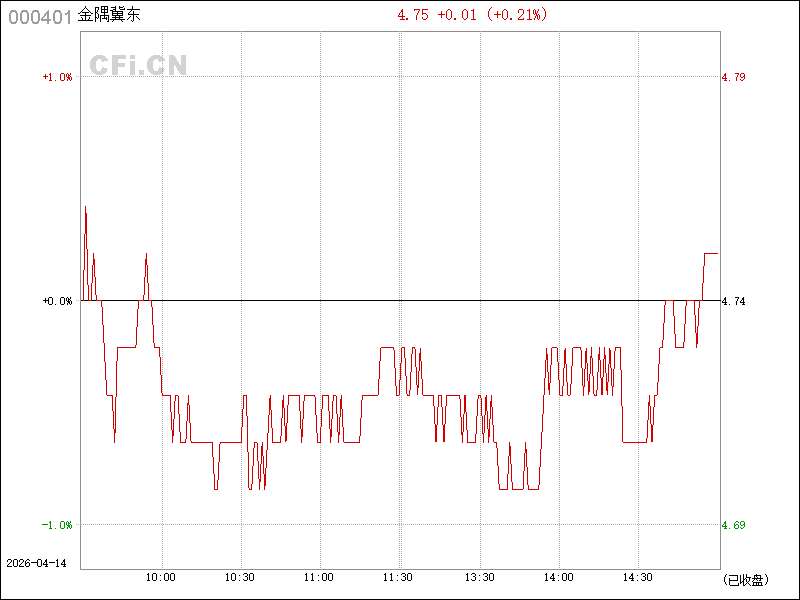
Task: Select the stock name 金隅冀东
Action: (109, 15)
